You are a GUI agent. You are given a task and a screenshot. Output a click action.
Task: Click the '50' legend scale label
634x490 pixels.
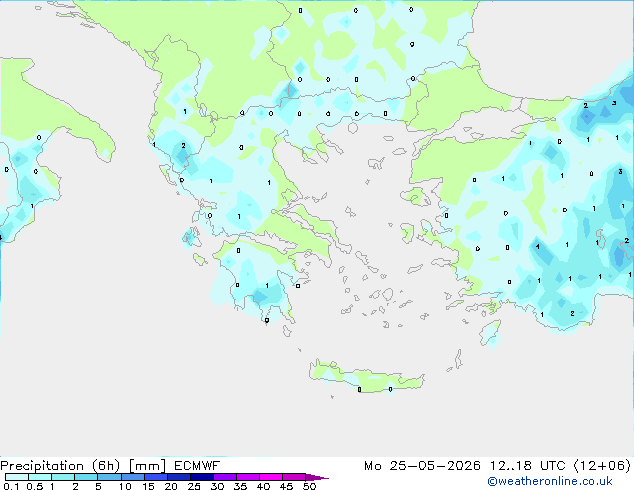309,486
